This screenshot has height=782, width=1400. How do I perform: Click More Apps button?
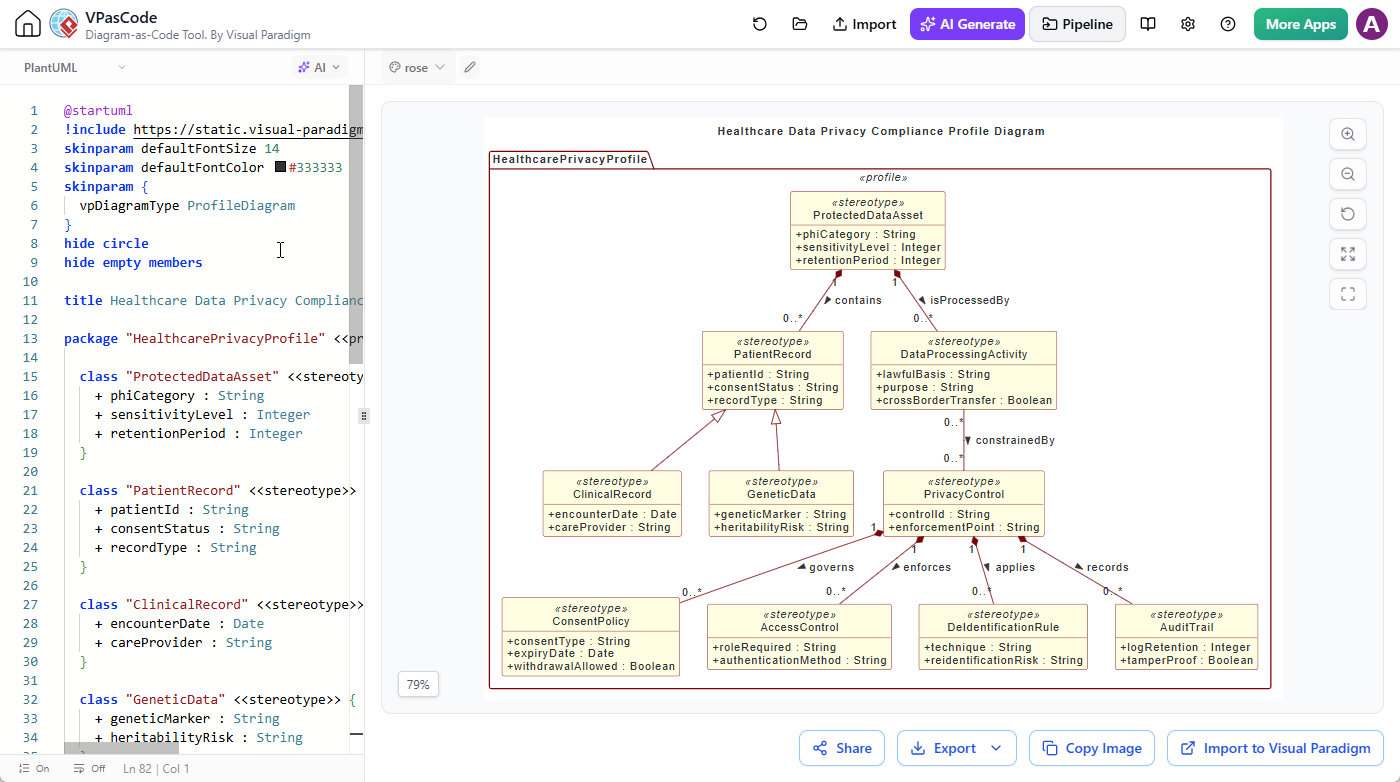coord(1300,24)
